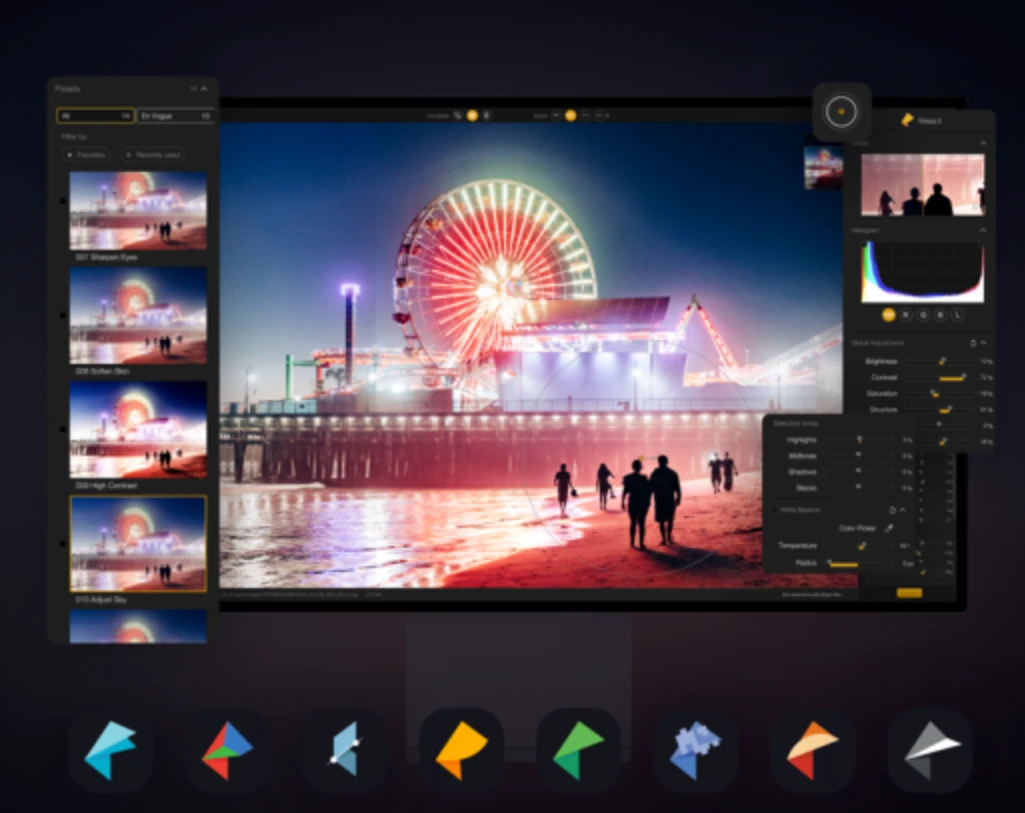The height and width of the screenshot is (813, 1025).
Task: Adjust the Shadows slider
Action: tap(858, 472)
